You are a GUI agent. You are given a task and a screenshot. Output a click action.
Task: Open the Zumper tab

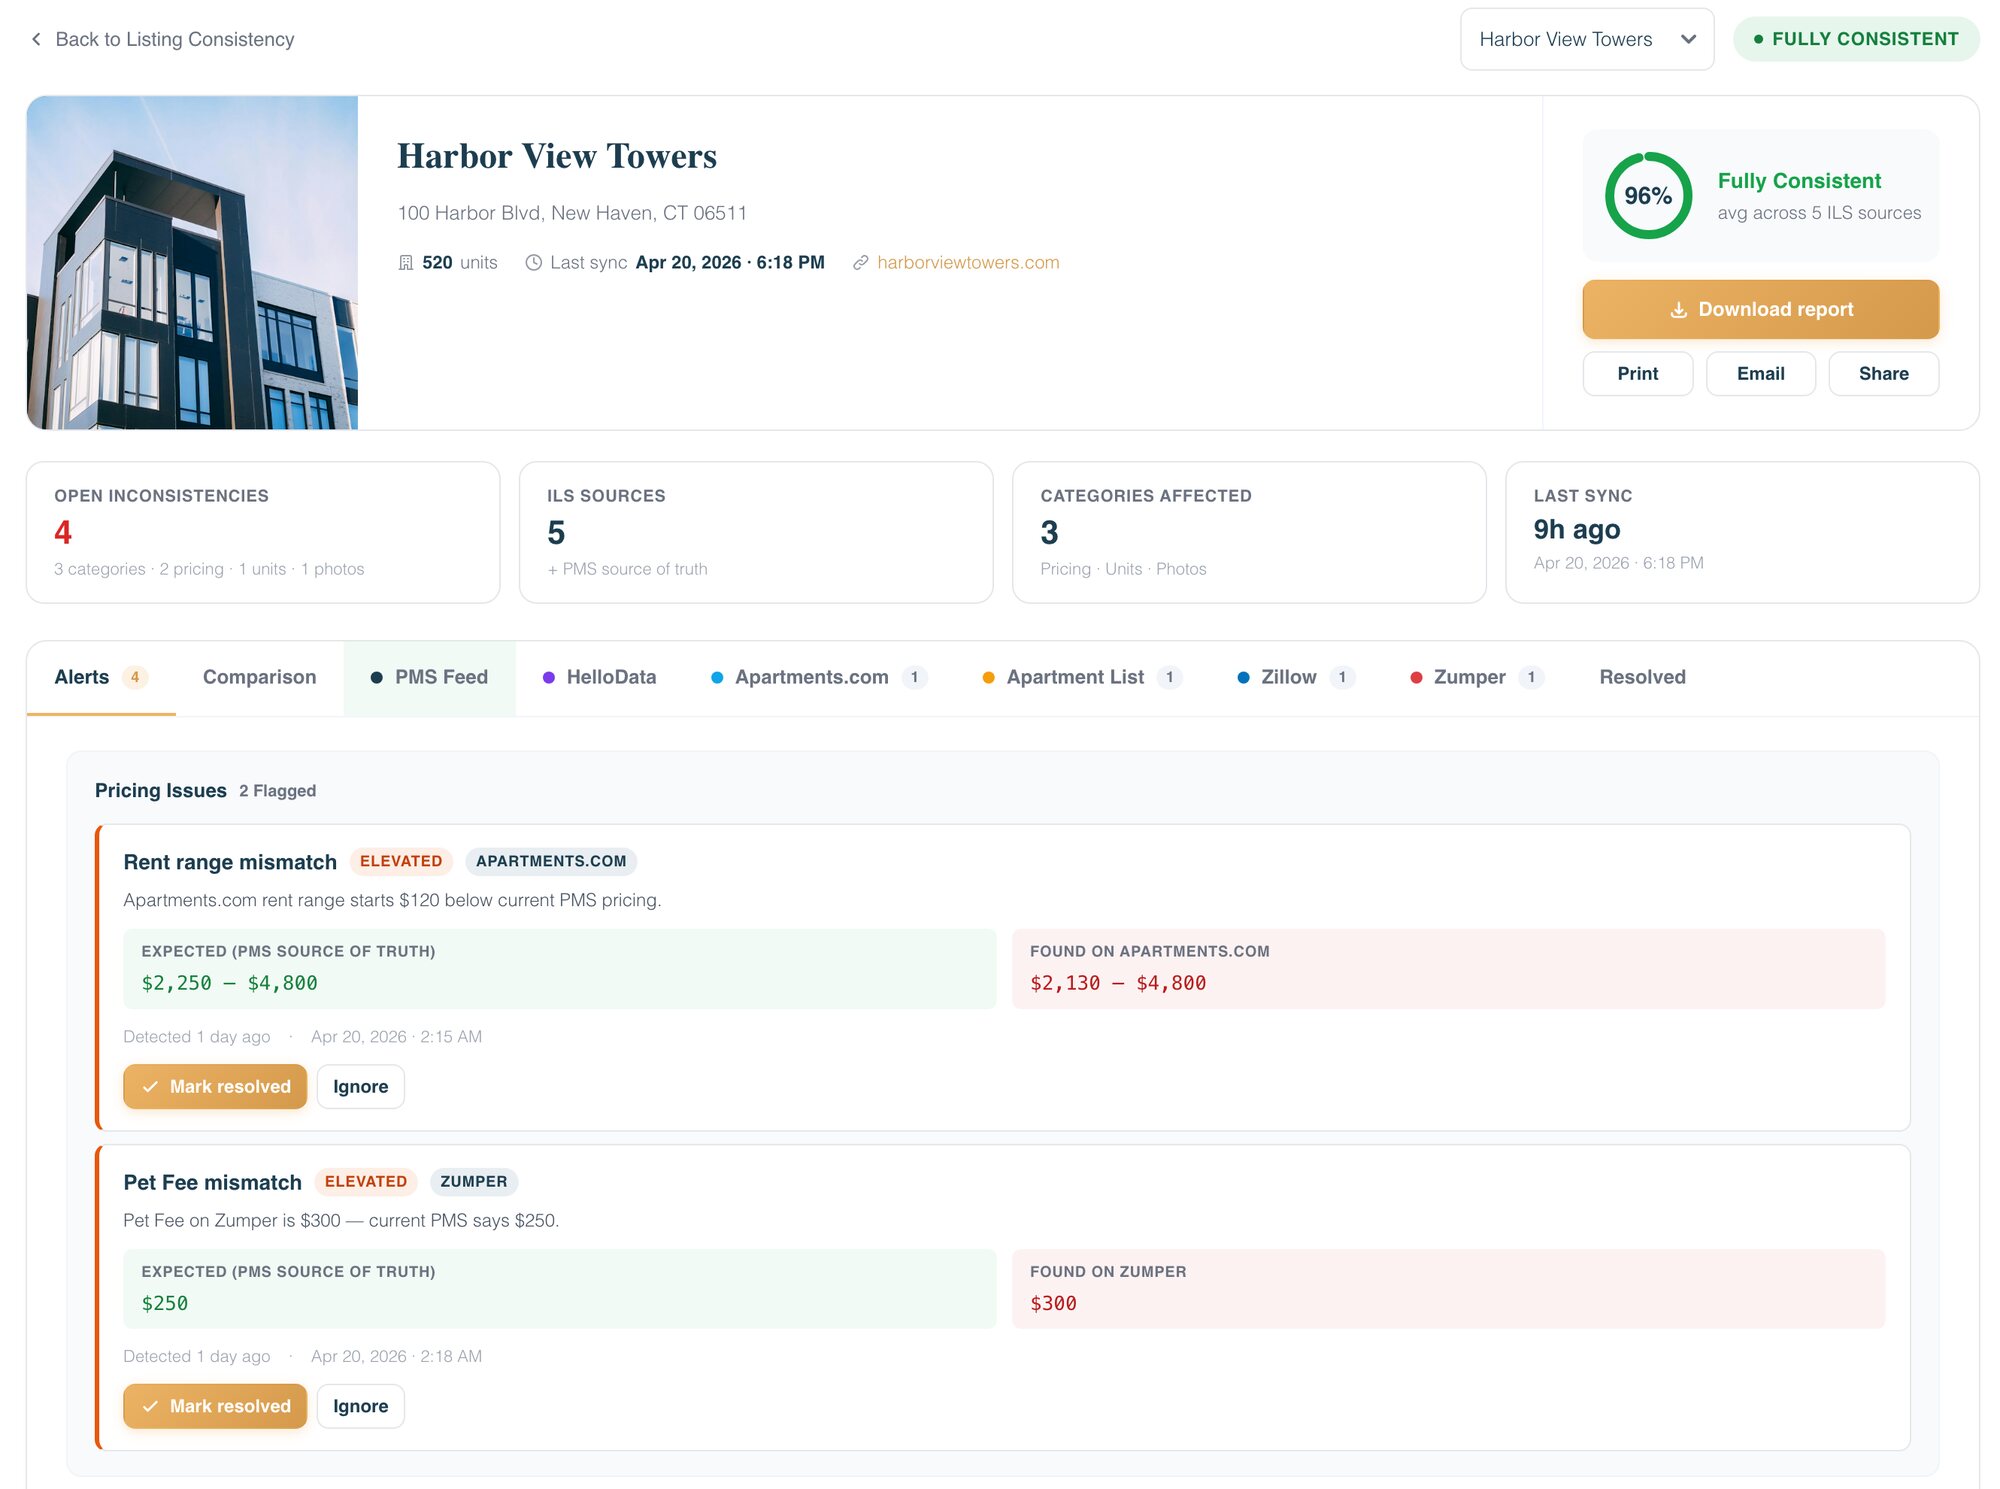[x=1477, y=678]
